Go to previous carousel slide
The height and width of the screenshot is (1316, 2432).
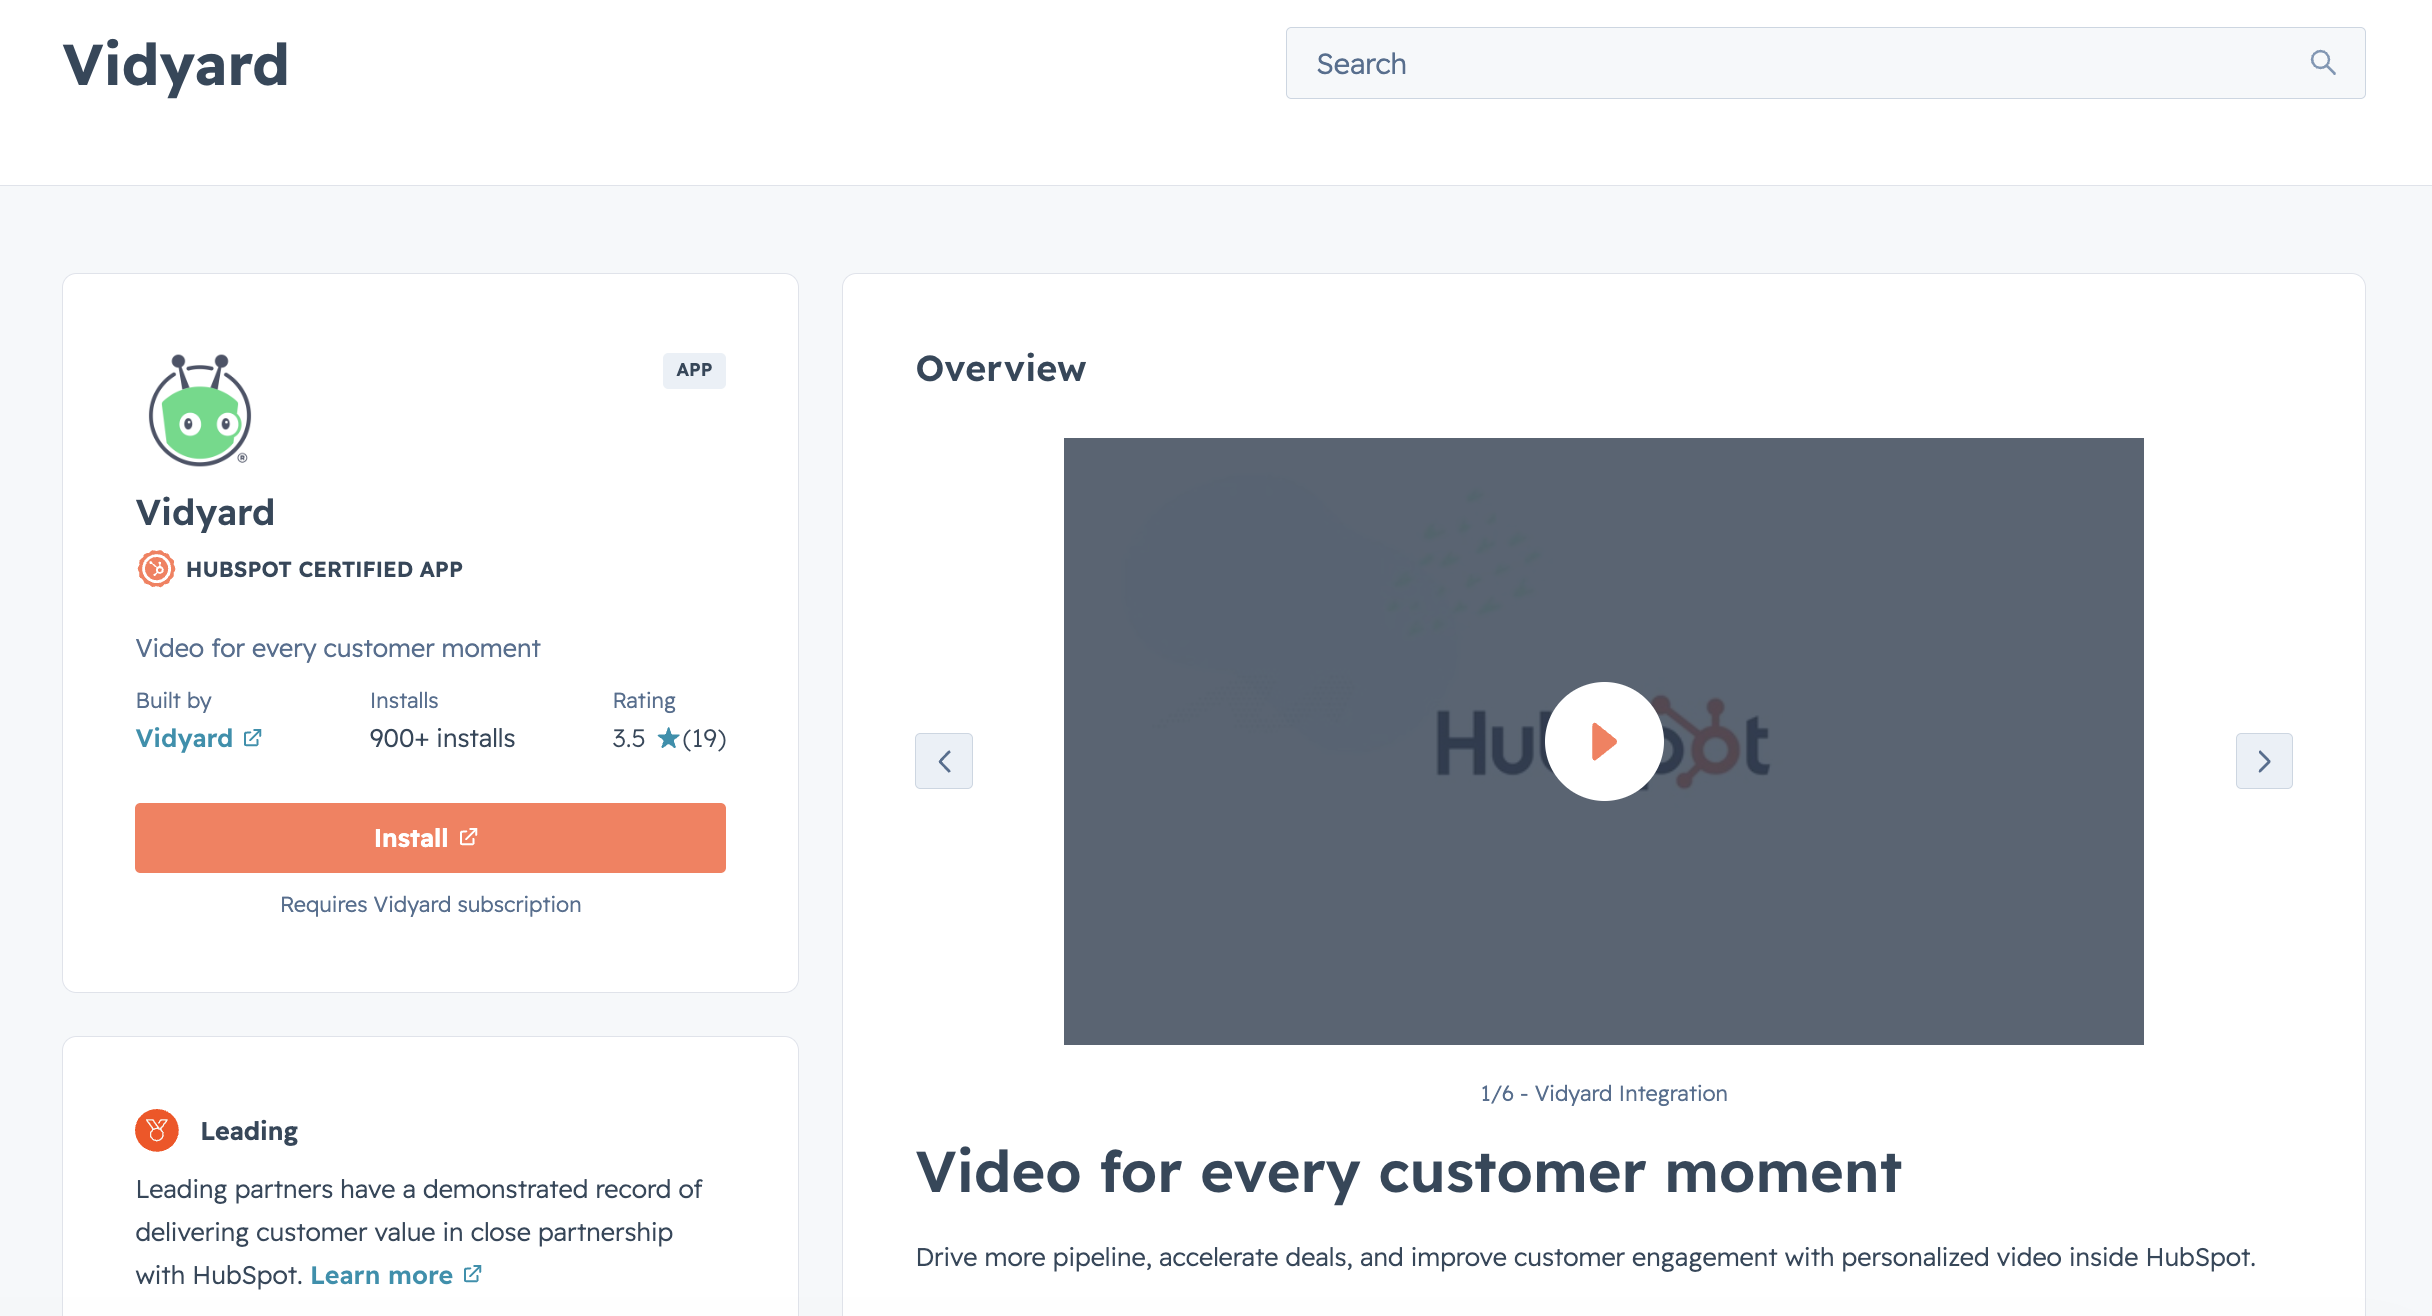point(944,761)
